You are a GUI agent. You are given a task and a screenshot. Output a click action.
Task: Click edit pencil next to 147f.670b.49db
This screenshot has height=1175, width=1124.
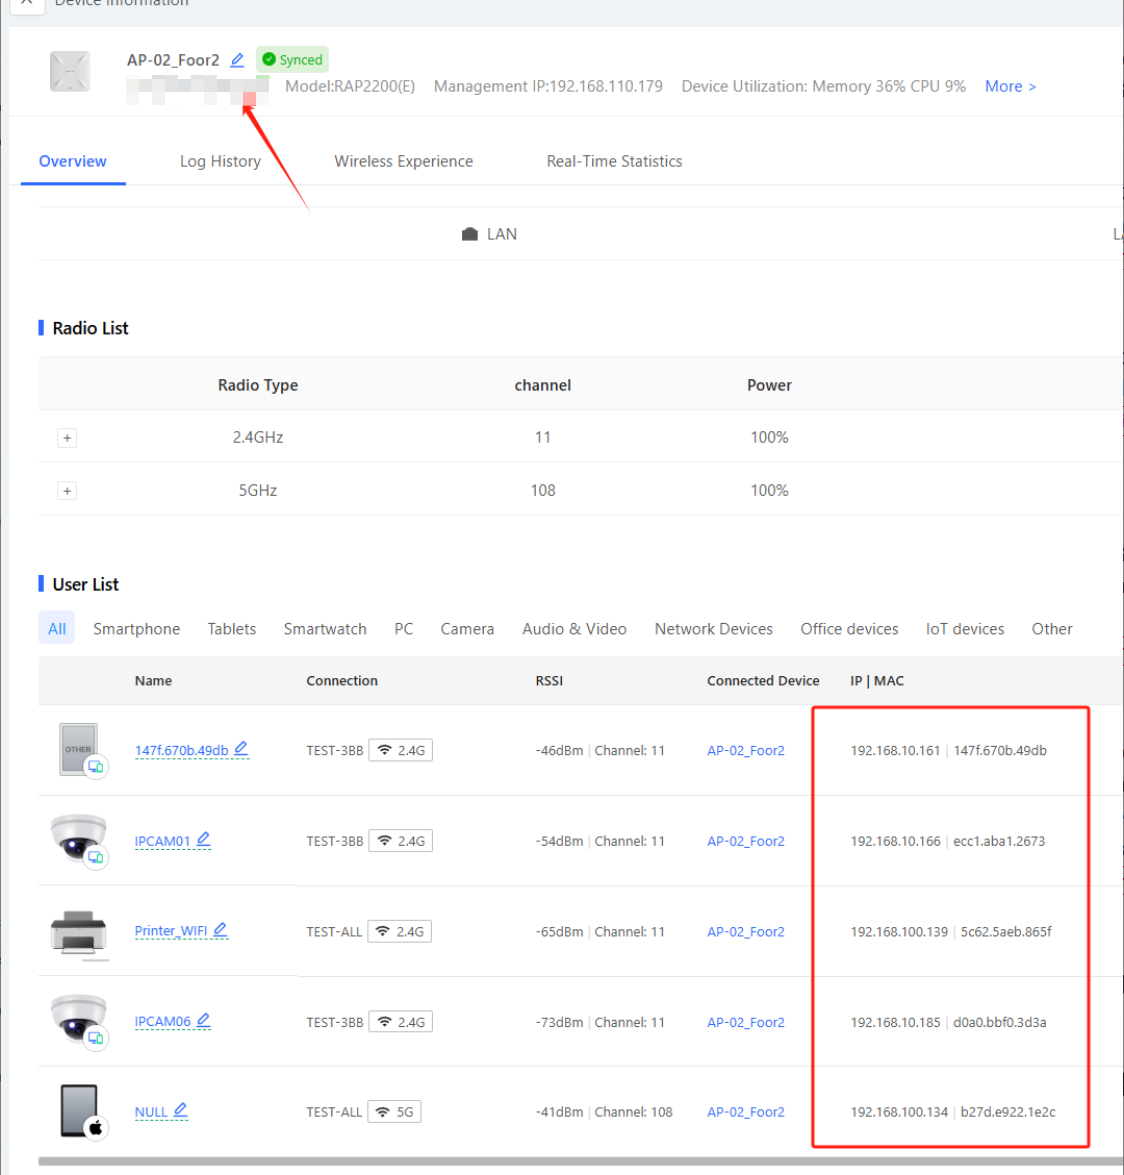[241, 749]
